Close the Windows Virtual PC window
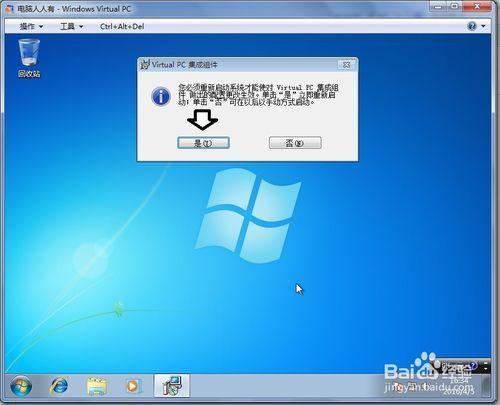Viewport: 500px width, 405px height. coord(477,6)
